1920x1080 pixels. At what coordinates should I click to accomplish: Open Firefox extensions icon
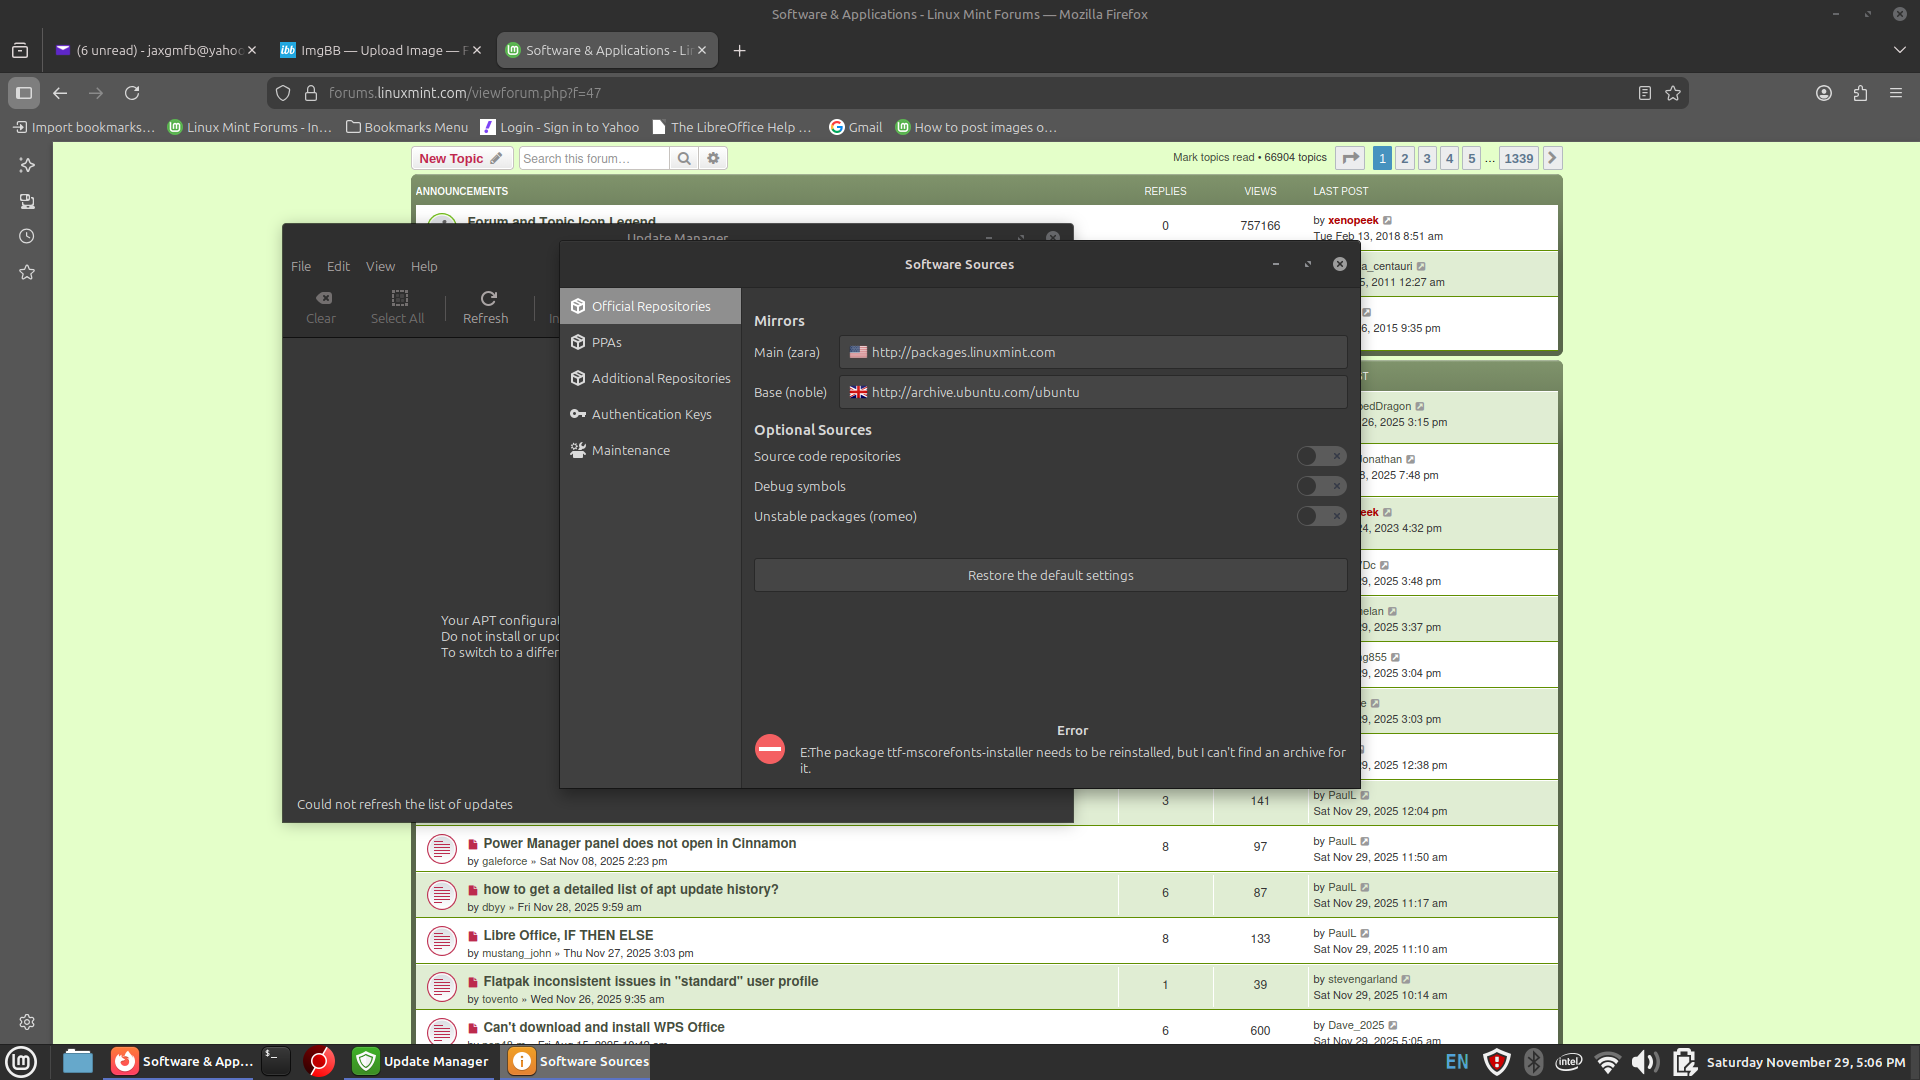click(1860, 93)
